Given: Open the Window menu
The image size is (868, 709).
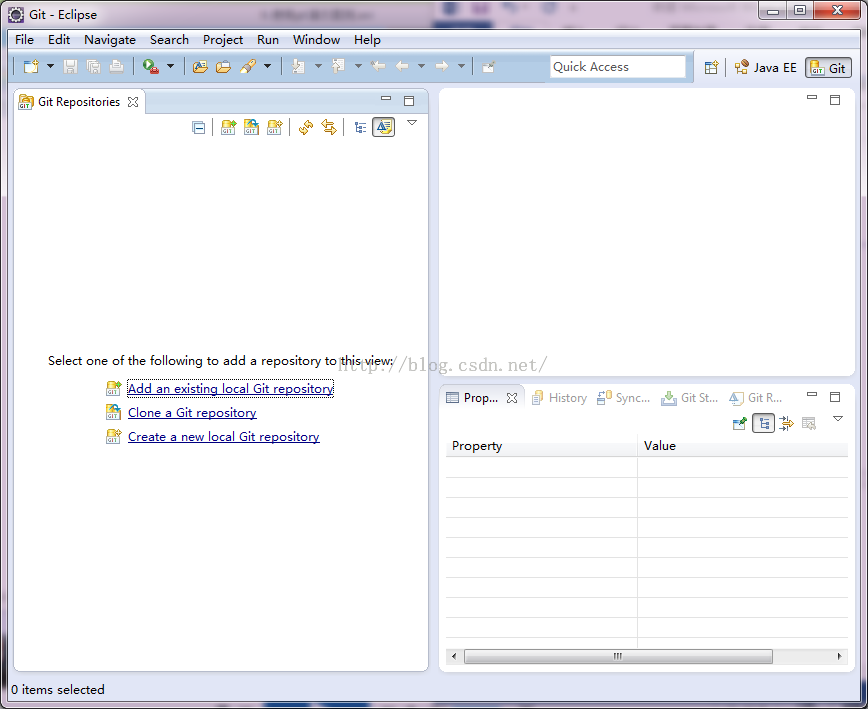Looking at the screenshot, I should coord(316,40).
